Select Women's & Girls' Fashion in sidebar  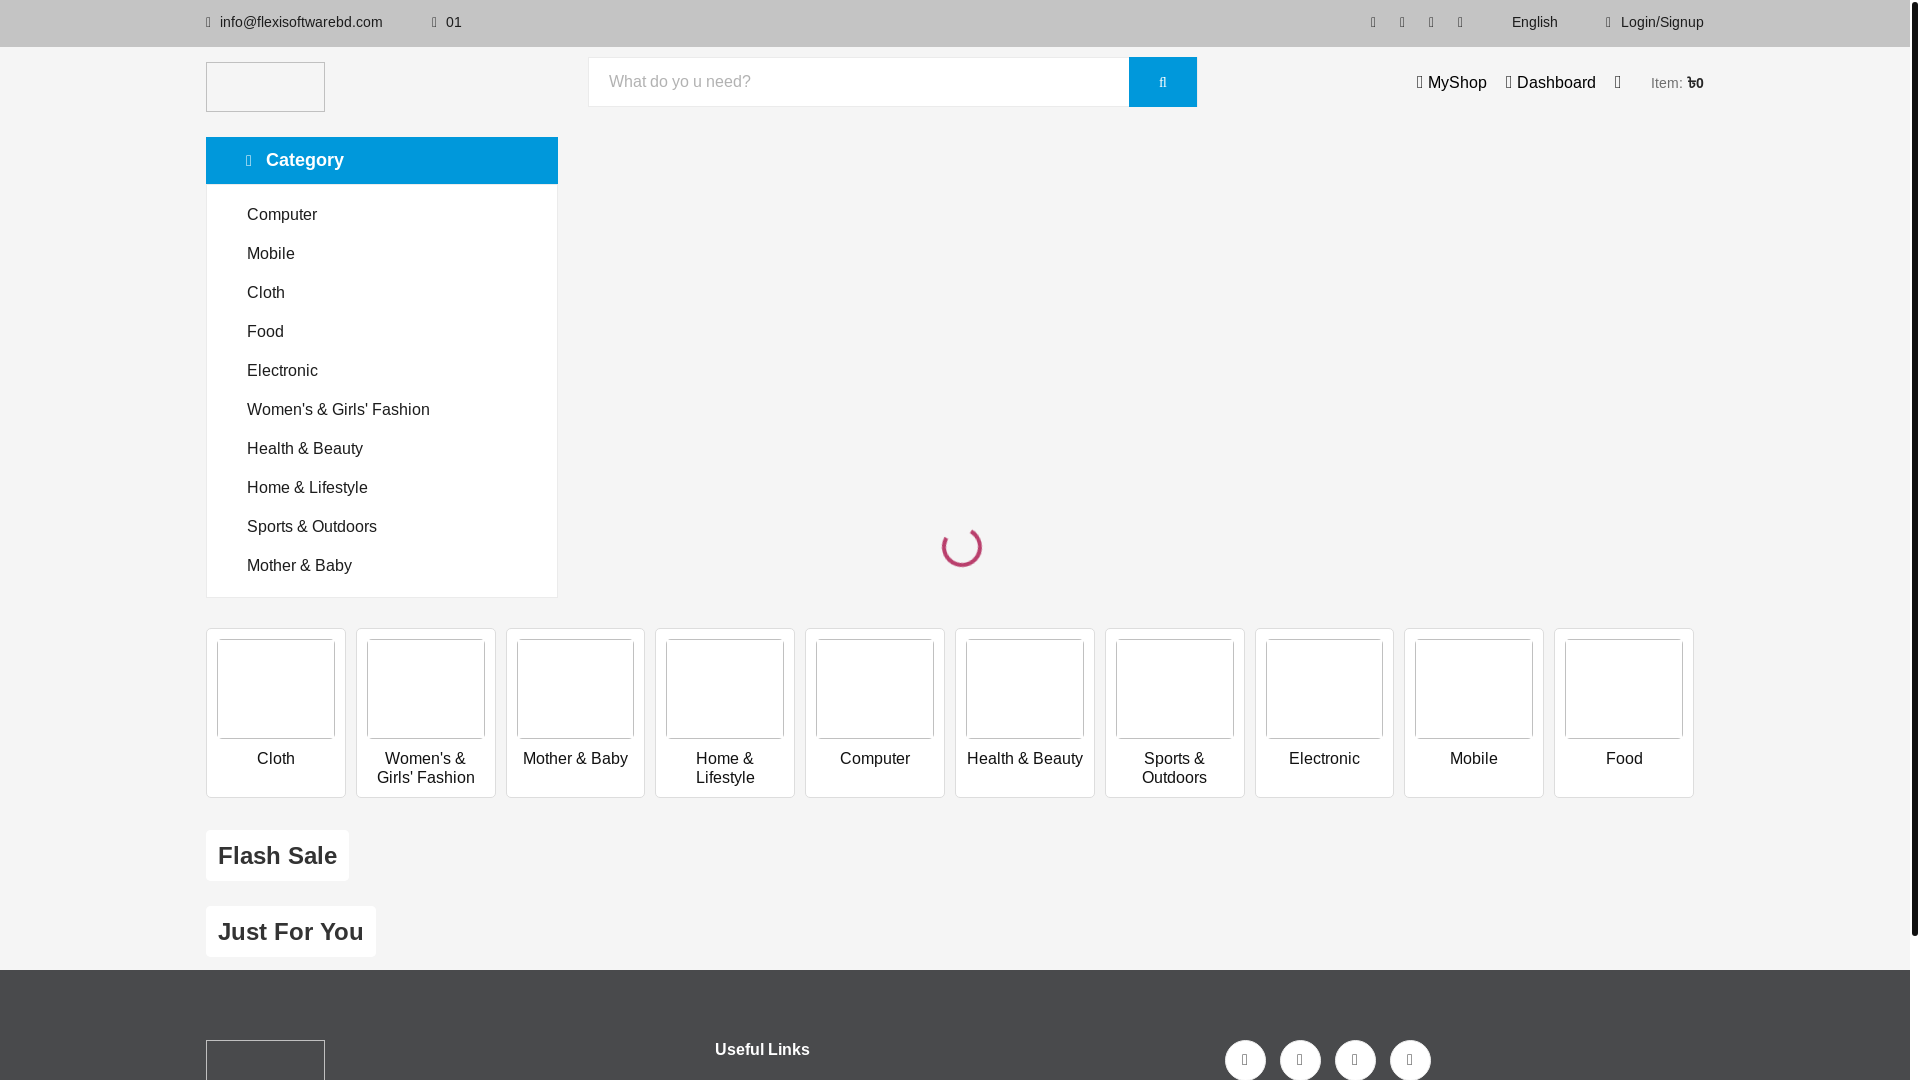338,410
